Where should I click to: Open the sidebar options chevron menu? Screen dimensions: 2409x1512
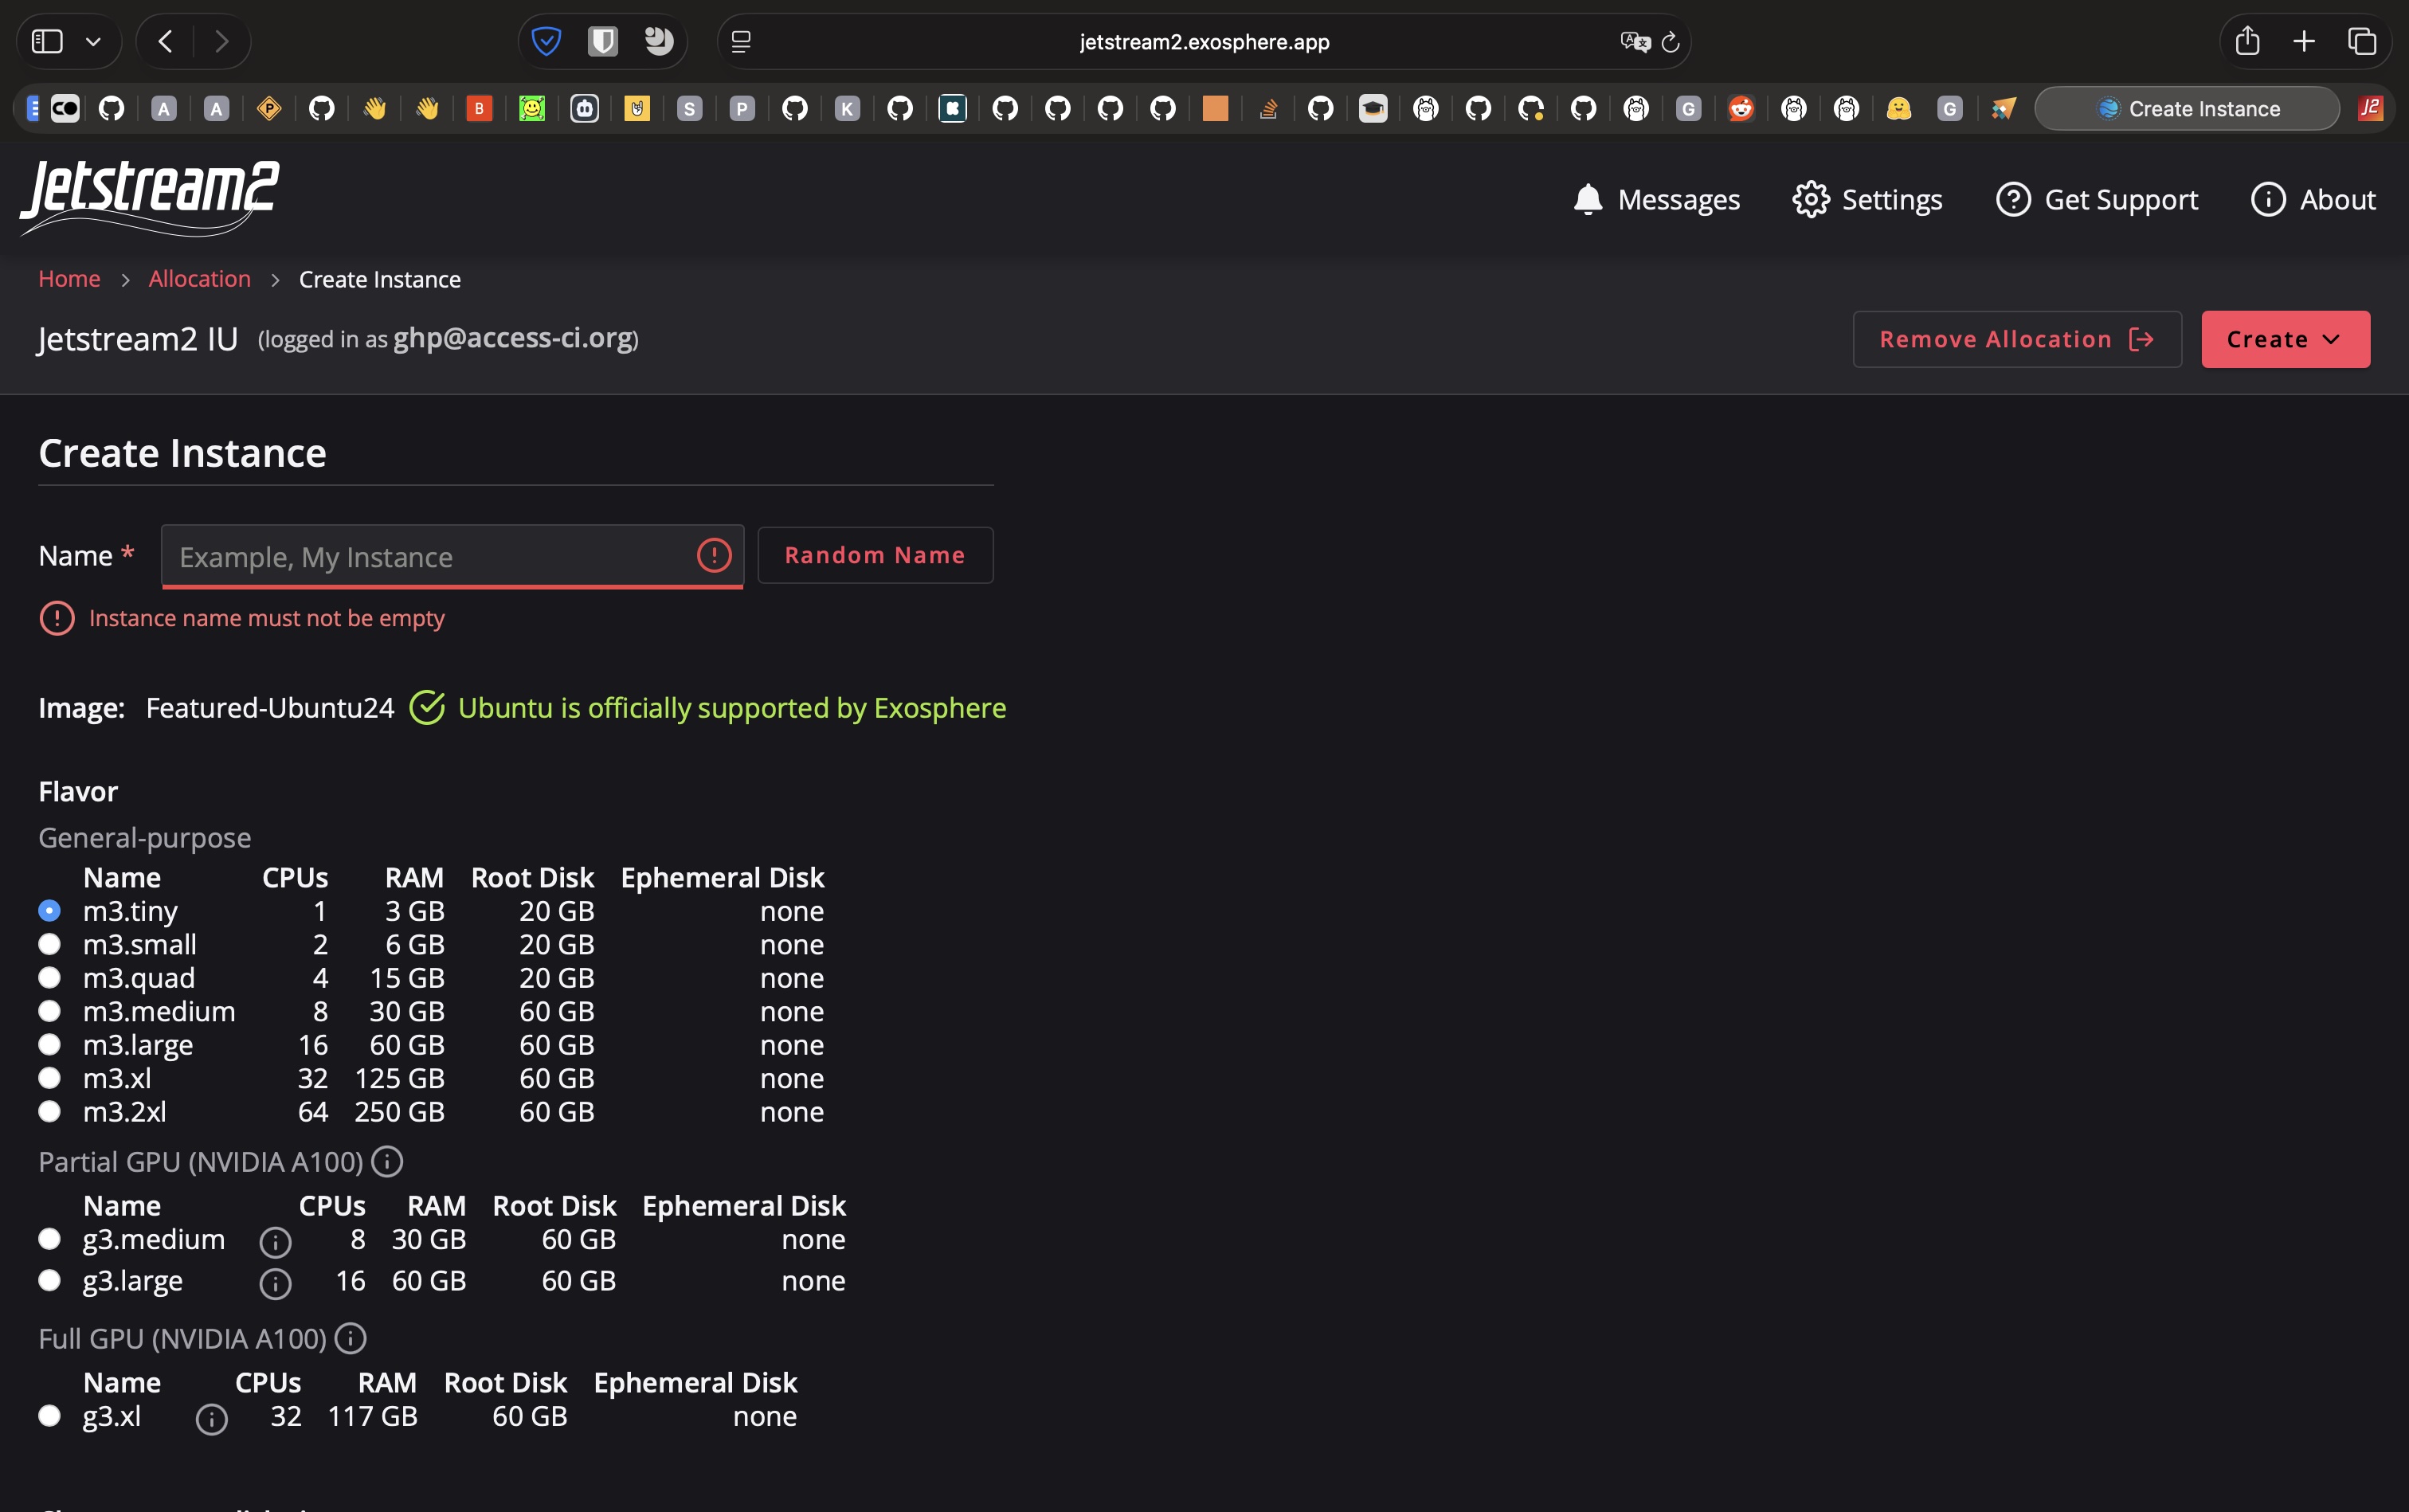(93, 41)
